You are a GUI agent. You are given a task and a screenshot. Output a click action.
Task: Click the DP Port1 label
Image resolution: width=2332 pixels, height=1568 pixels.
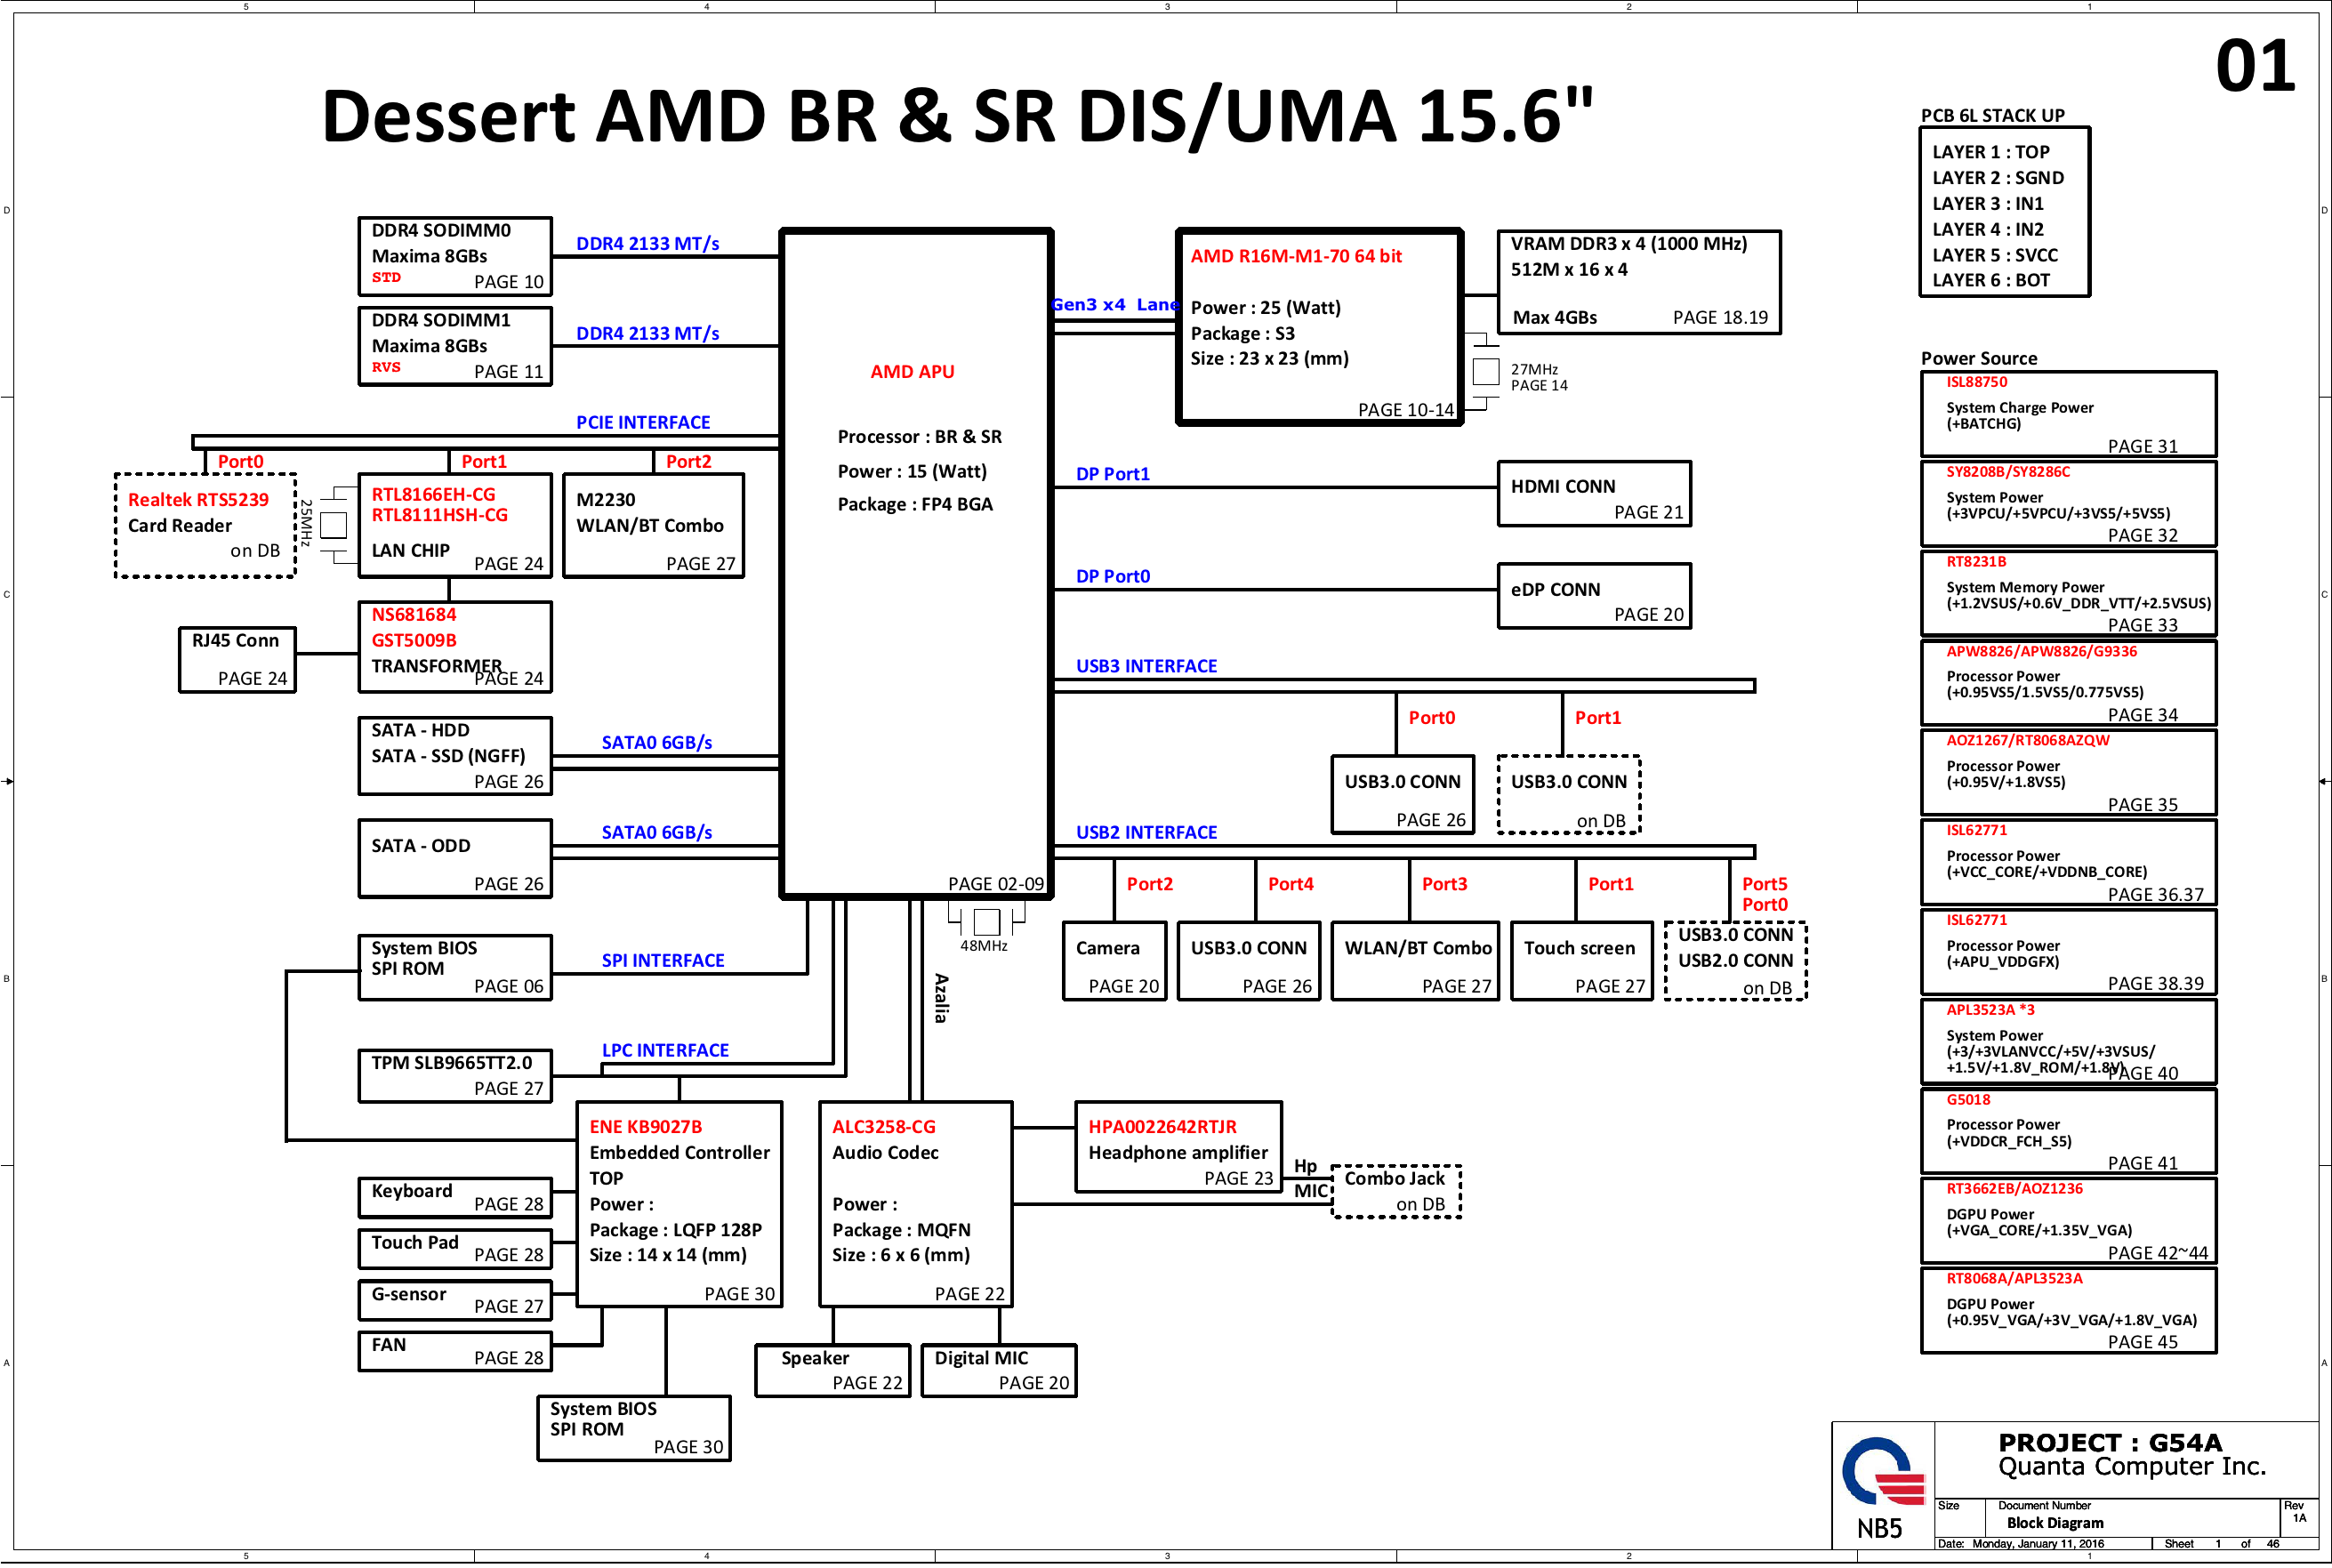1112,474
